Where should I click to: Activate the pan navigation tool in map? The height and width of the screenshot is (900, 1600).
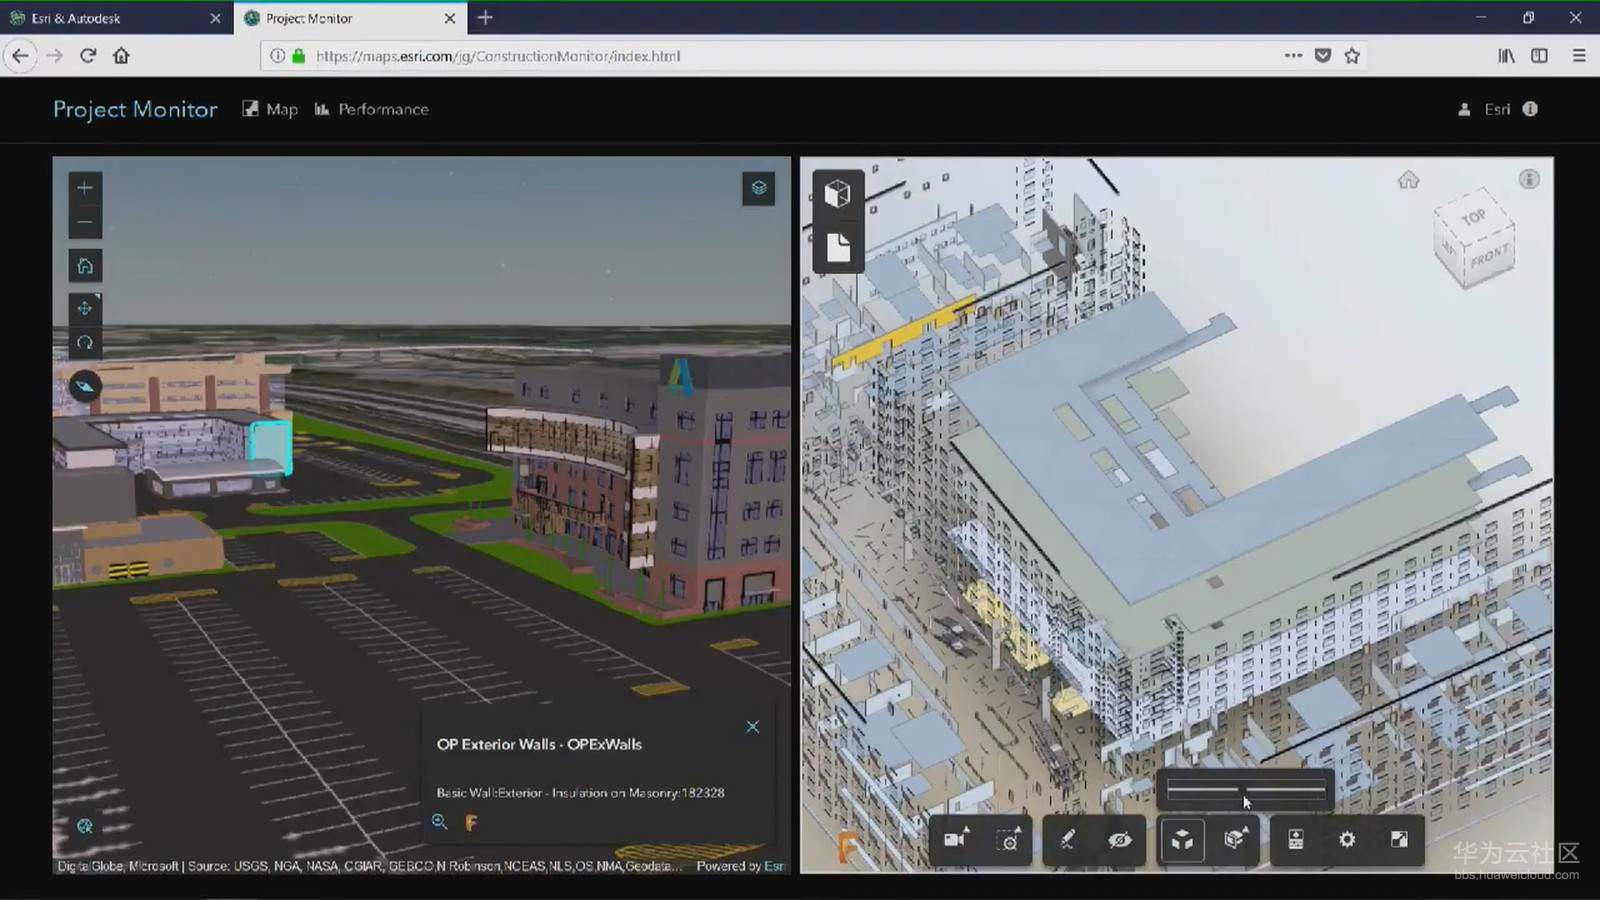[85, 308]
